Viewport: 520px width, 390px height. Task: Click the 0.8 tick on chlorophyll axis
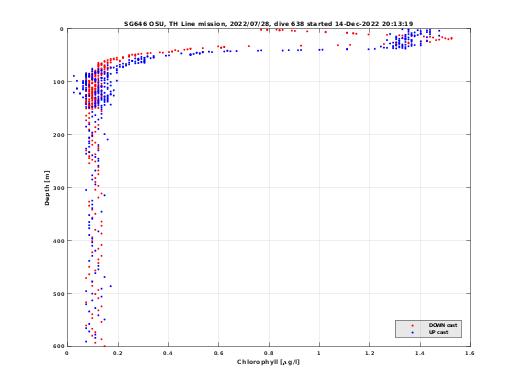269,353
